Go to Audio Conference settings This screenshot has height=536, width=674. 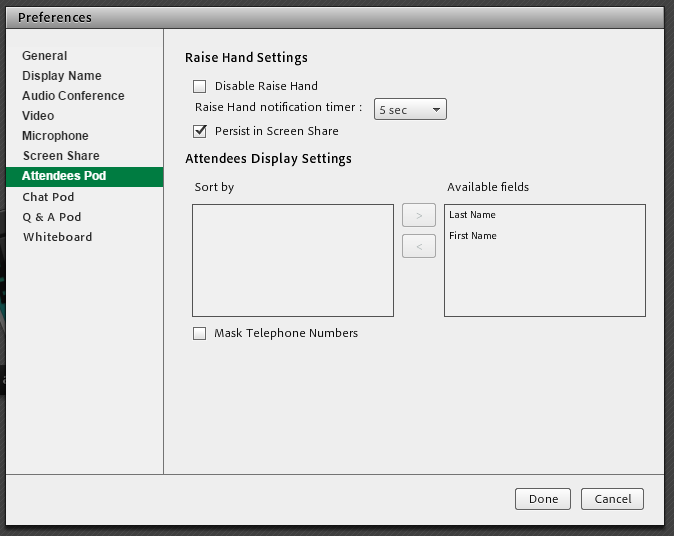tap(73, 96)
